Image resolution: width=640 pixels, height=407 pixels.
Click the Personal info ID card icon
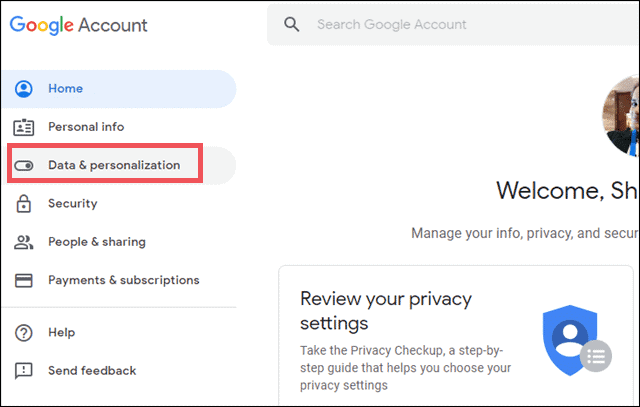(25, 127)
